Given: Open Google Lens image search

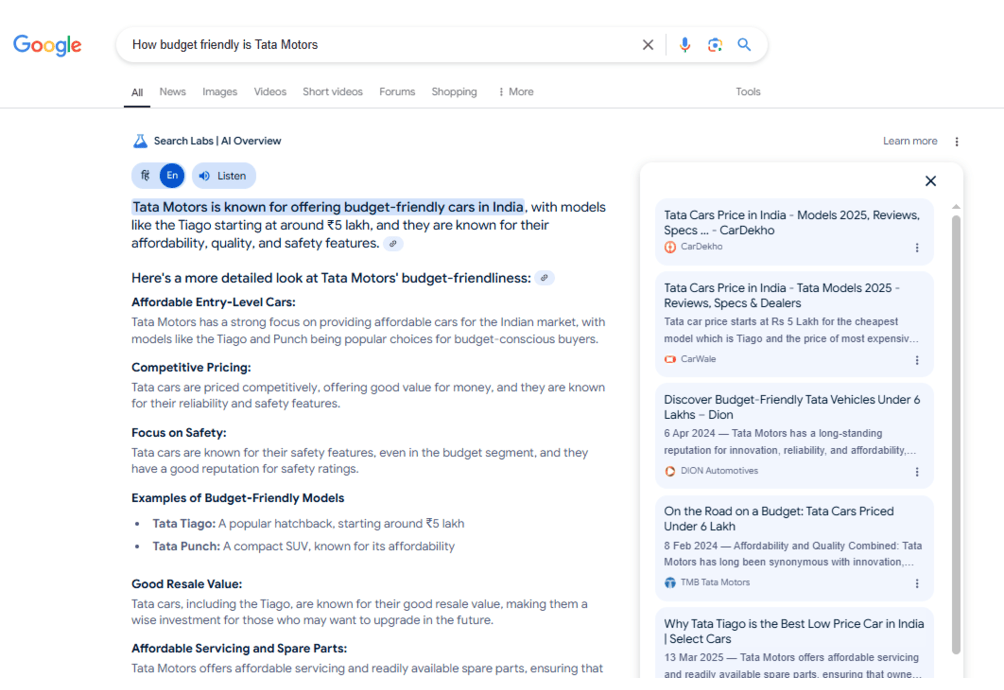Looking at the screenshot, I should (714, 45).
